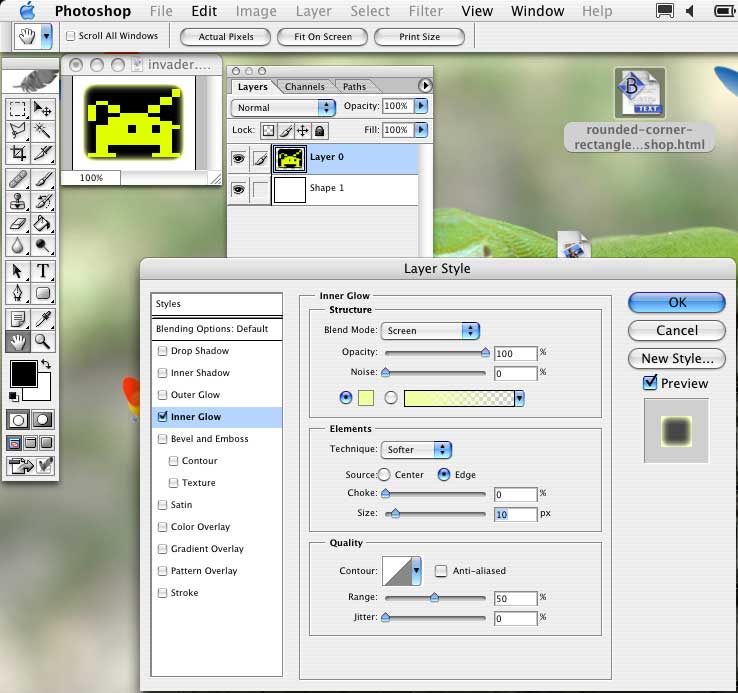
Task: Click Cancel in Layer Style dialog
Action: click(677, 330)
